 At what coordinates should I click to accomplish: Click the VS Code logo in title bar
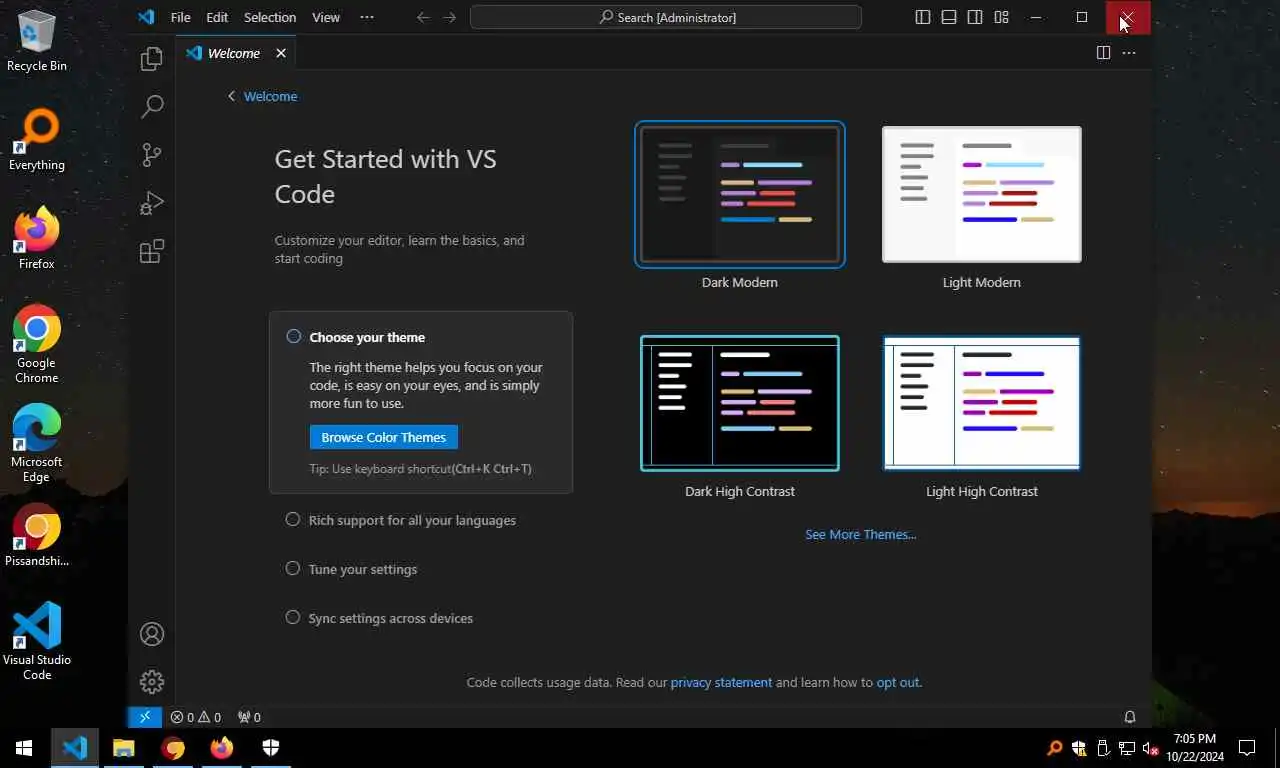point(146,17)
